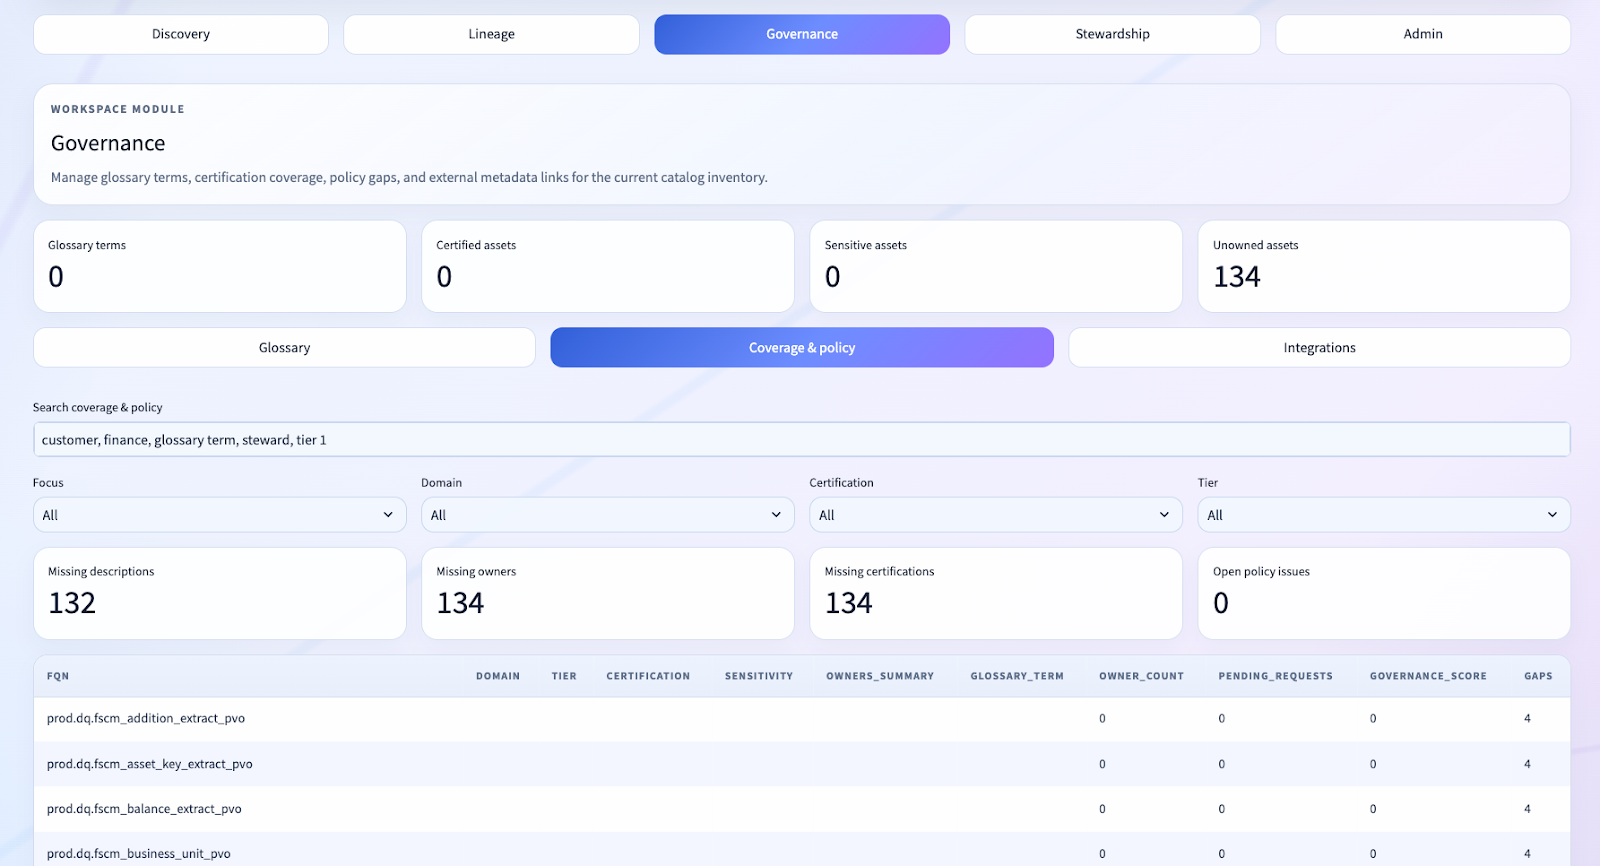Switch to the Lineage tab

click(x=491, y=34)
